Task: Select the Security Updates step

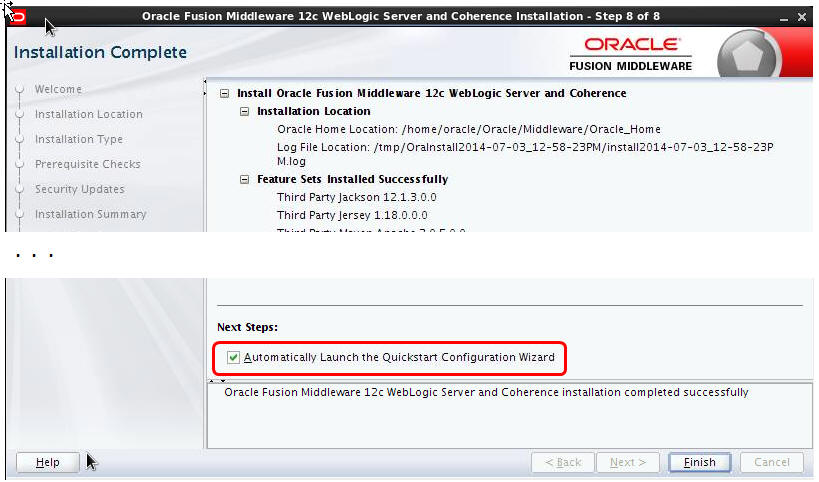Action: pos(79,190)
